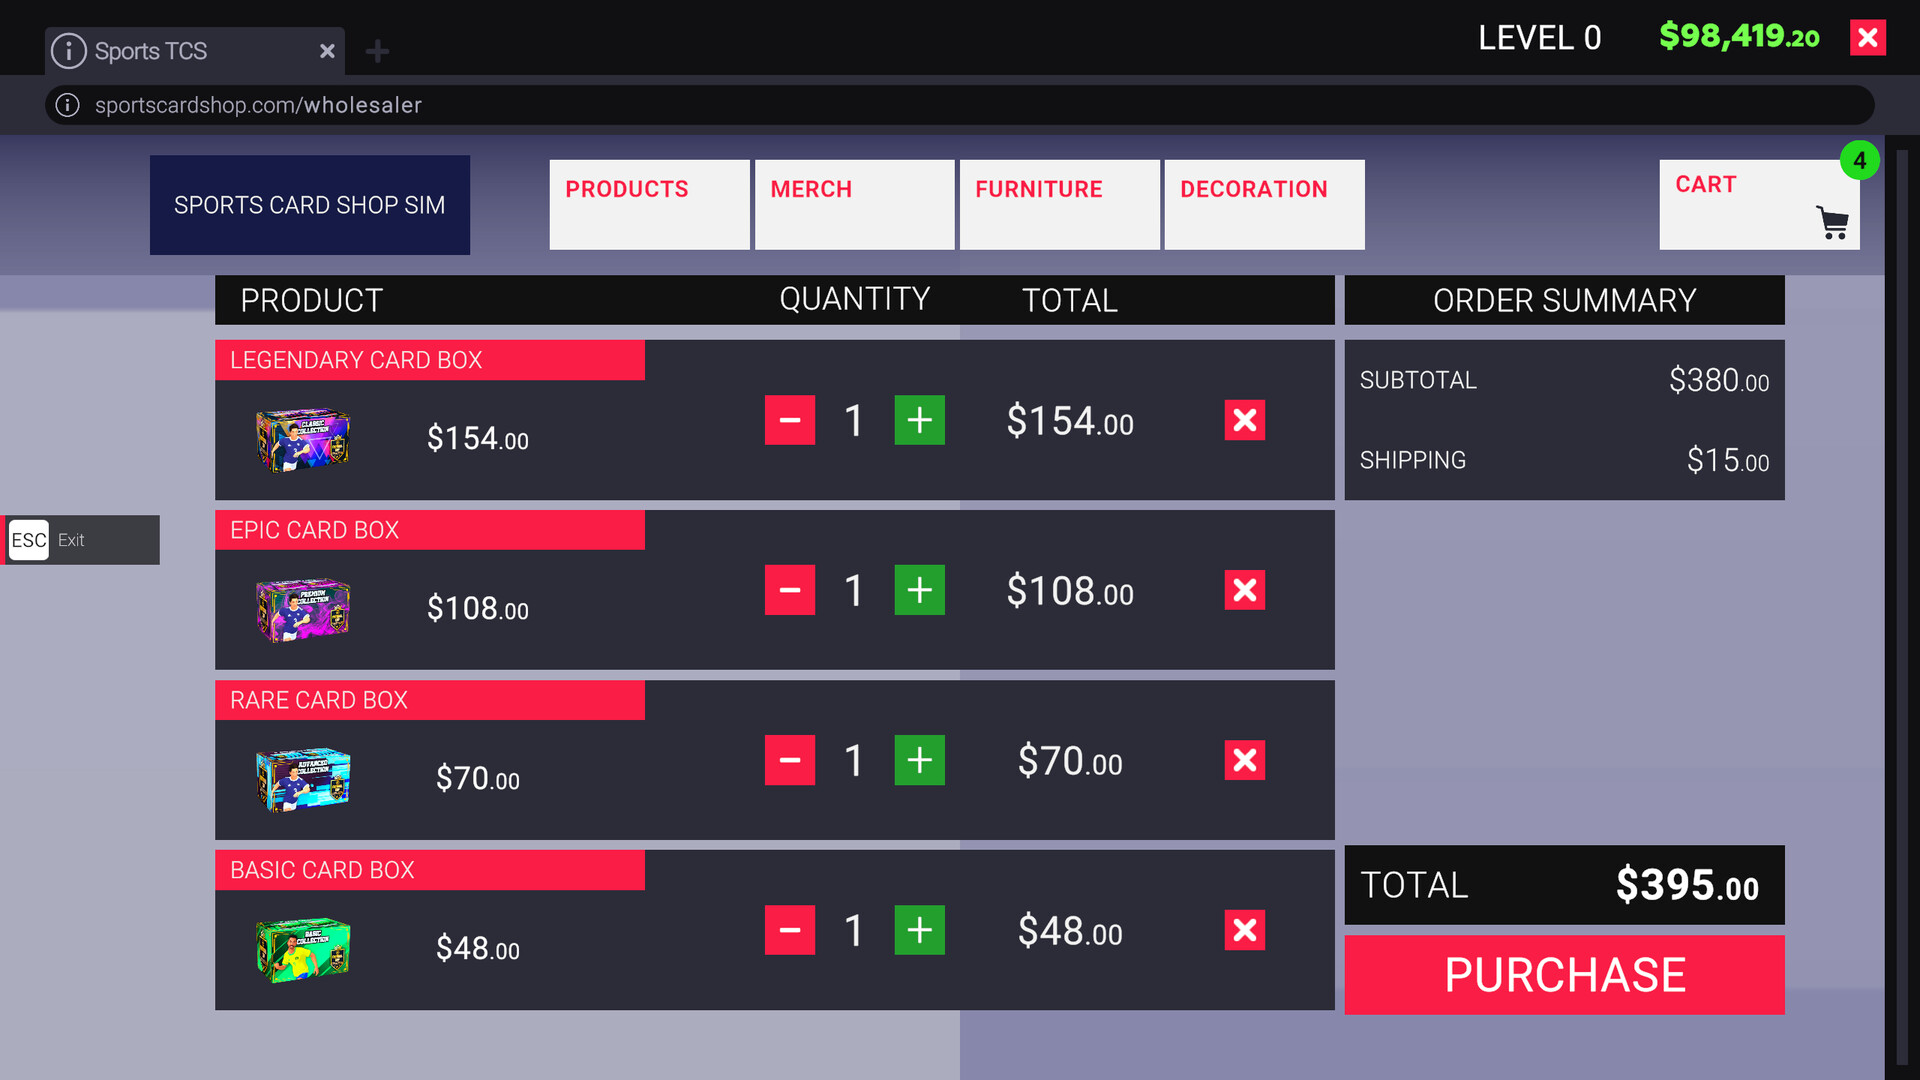Select the PRODUCTS navigation item

point(648,204)
